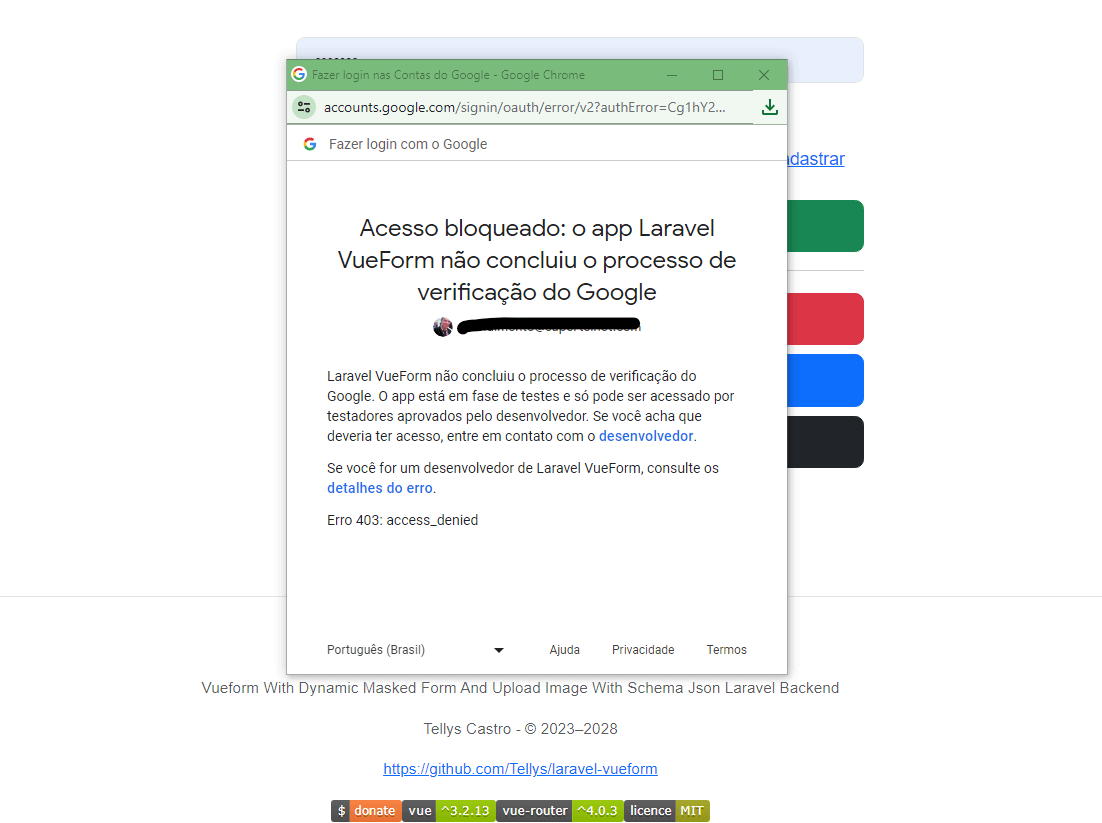Open the desenvolvedor contact link

(646, 436)
